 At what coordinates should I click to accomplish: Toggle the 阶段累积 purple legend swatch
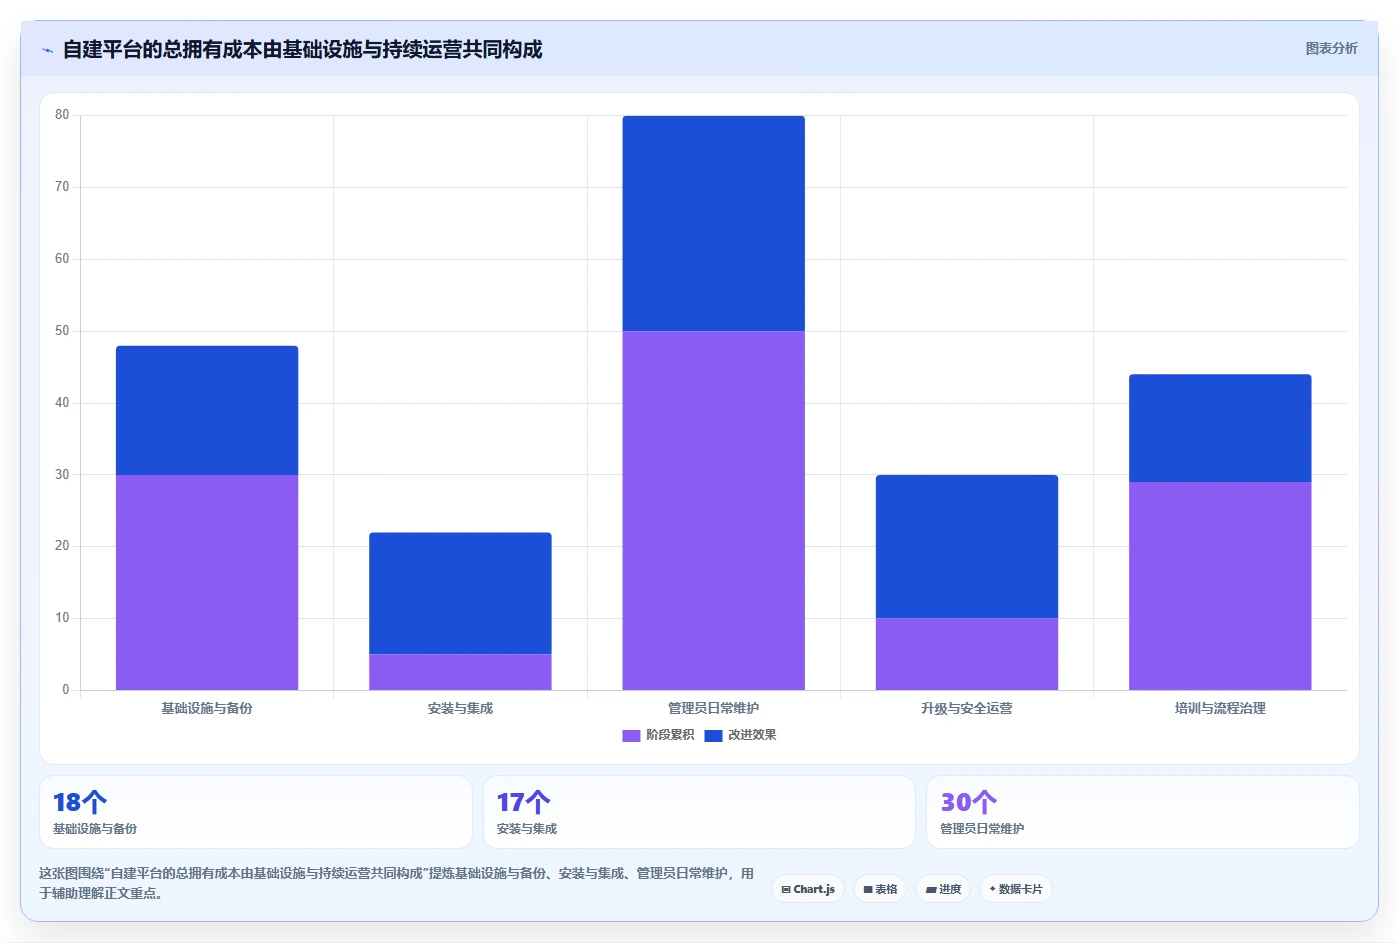click(x=631, y=736)
